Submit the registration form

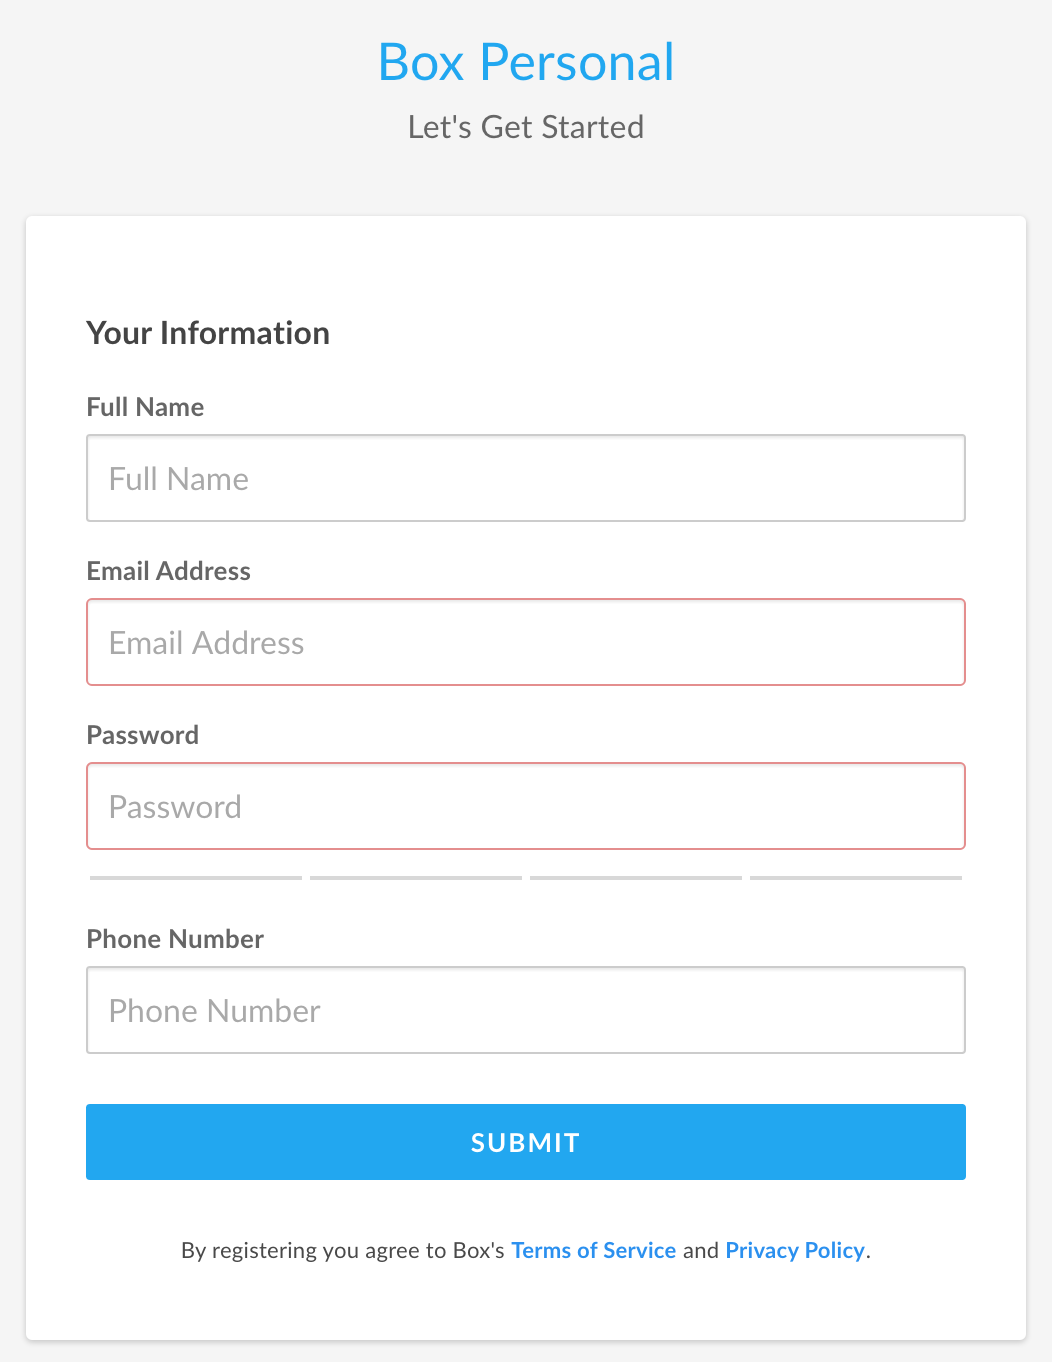526,1142
